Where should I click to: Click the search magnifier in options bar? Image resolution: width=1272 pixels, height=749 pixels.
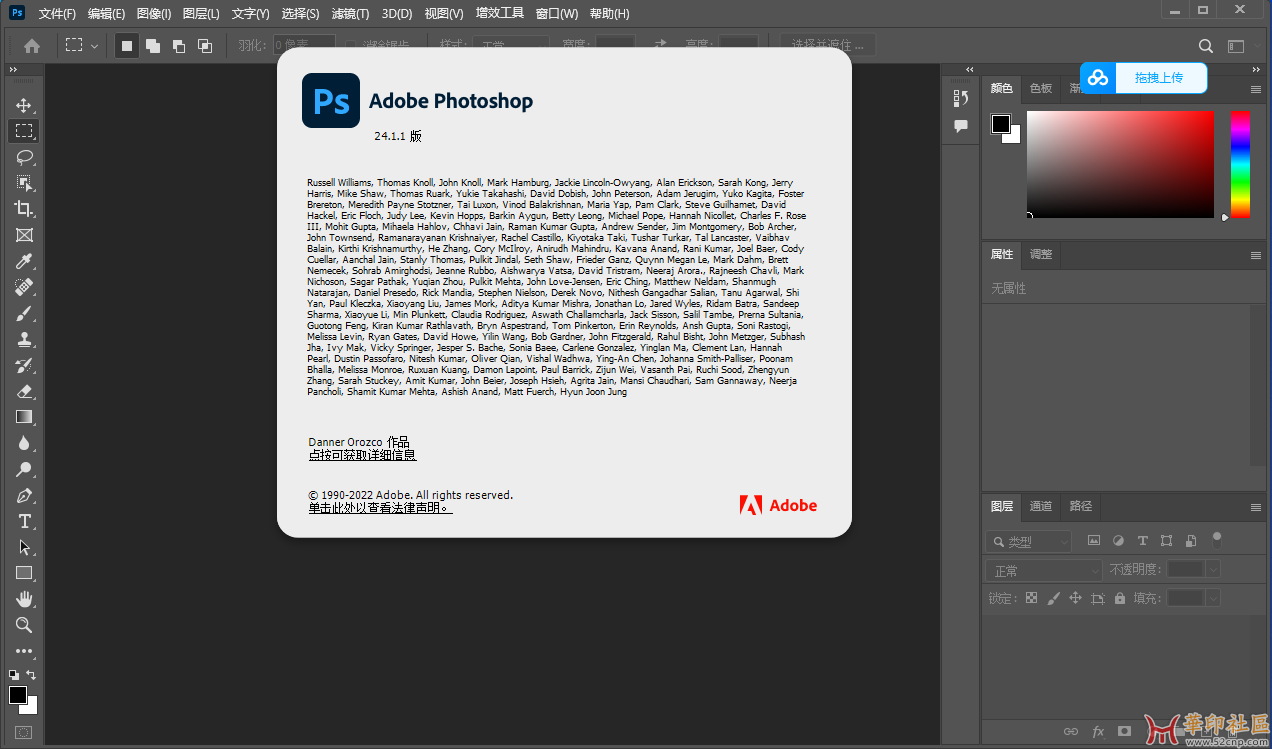tap(1206, 46)
